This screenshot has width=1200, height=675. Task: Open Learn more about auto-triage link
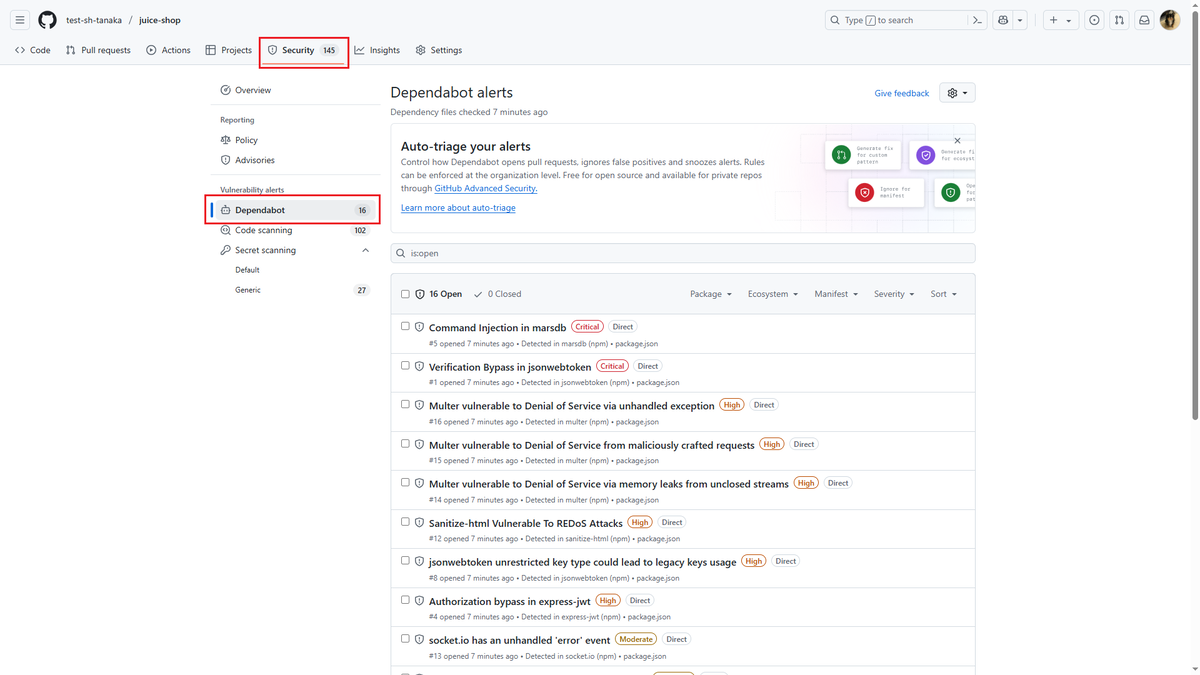click(458, 208)
